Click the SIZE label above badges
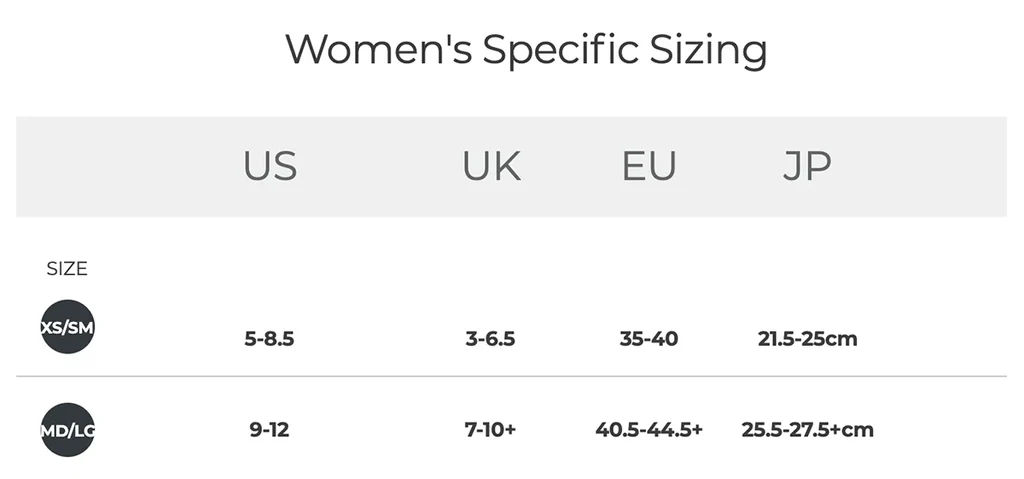Image resolution: width=1024 pixels, height=479 pixels. pos(67,269)
